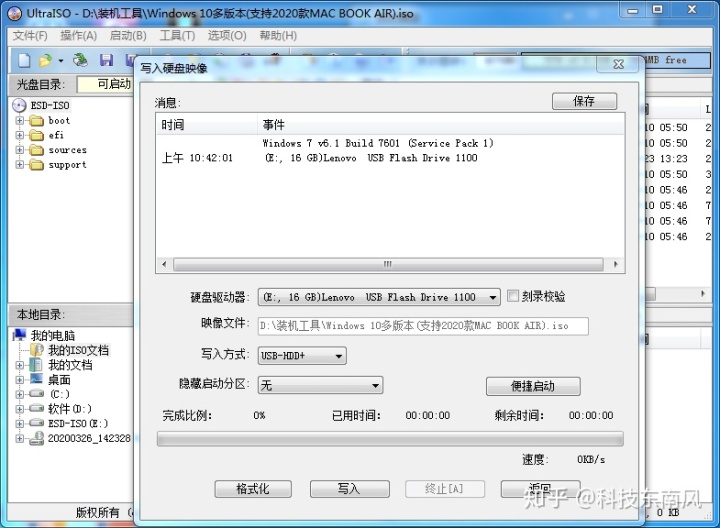Viewport: 720px width, 528px height.
Task: Expand the ESD-ISO(E:) drive tree node
Action: click(x=19, y=423)
